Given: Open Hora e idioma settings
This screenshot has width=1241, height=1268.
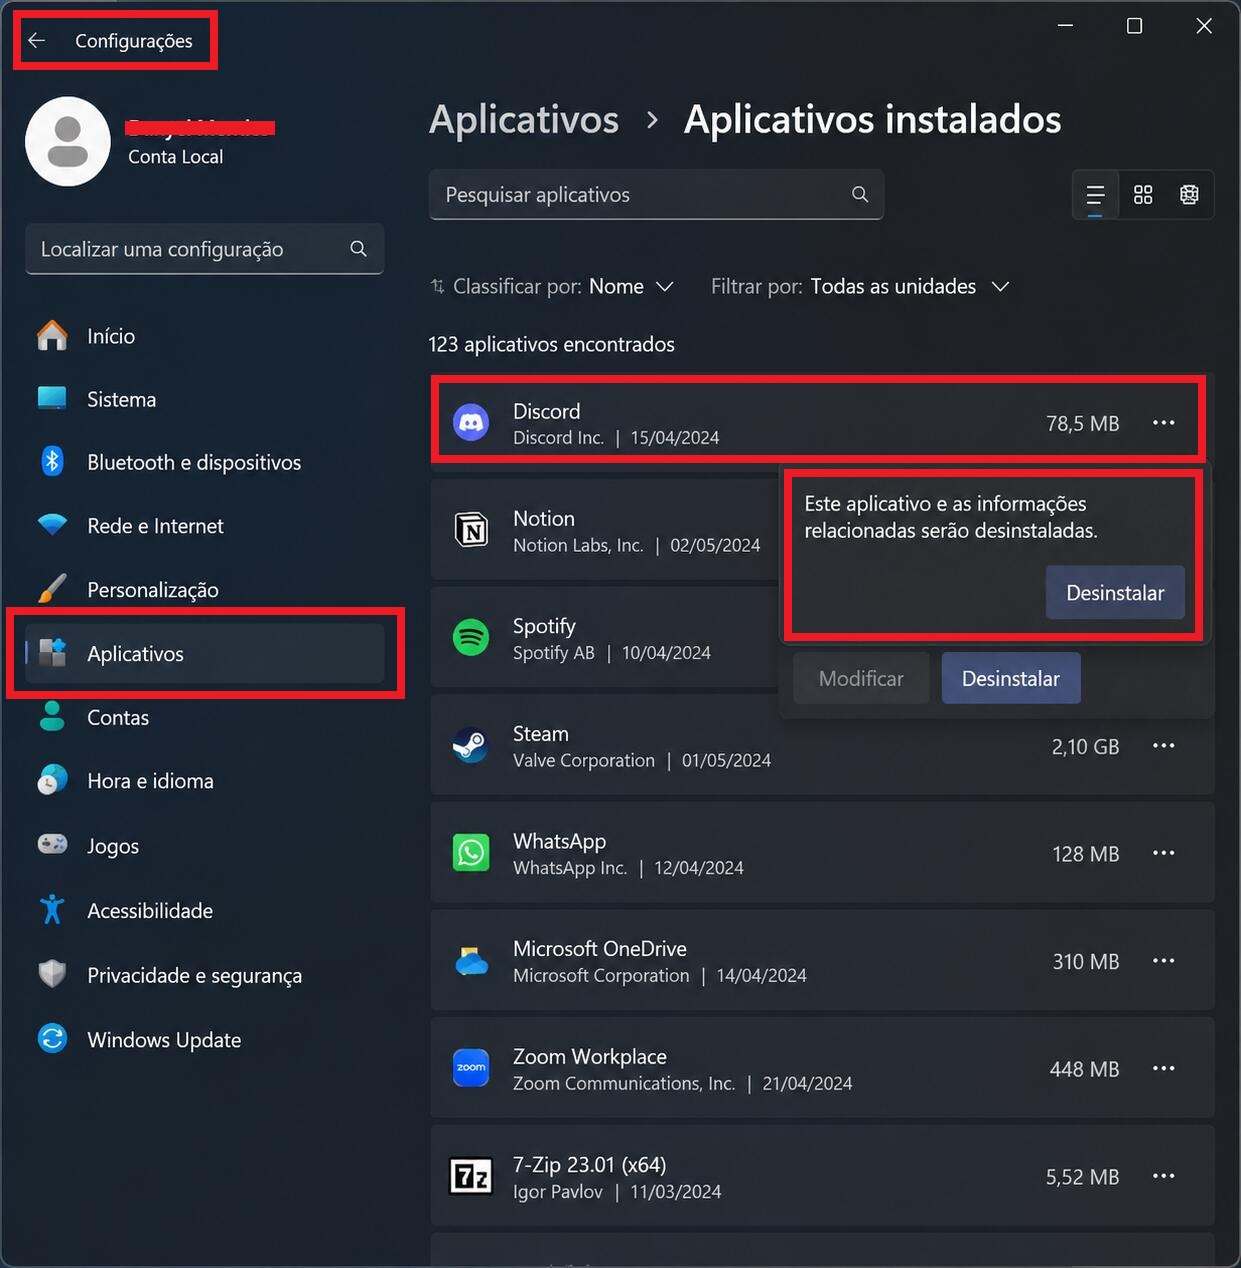Looking at the screenshot, I should point(204,781).
